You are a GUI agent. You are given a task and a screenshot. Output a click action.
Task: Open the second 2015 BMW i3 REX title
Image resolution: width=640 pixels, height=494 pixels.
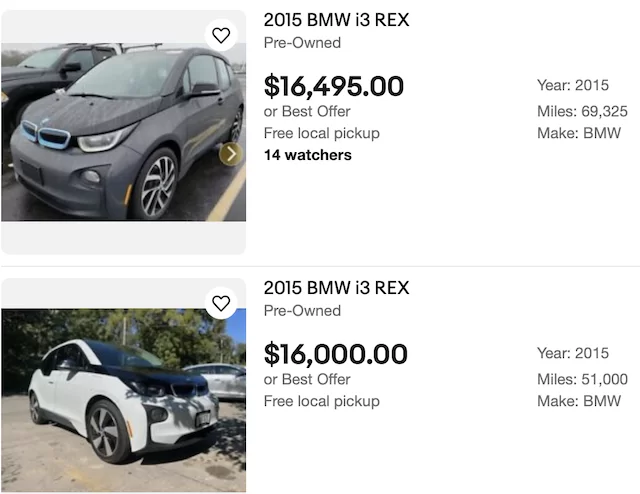336,288
